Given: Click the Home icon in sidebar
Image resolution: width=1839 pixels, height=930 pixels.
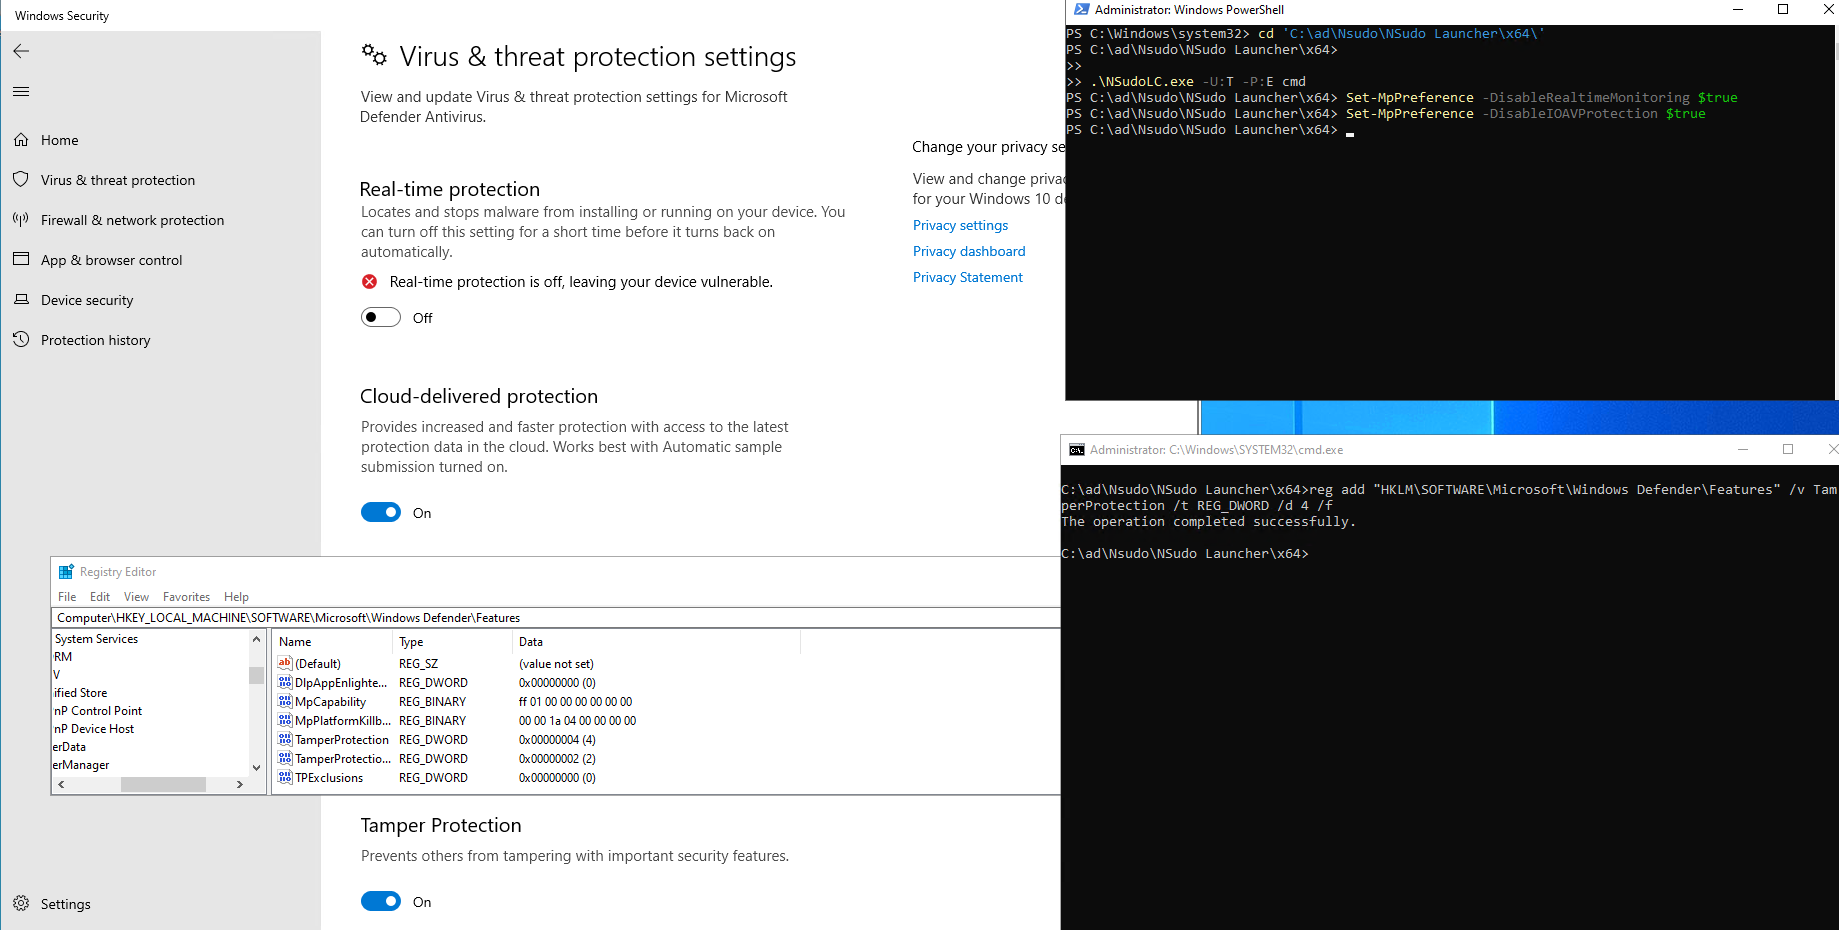Looking at the screenshot, I should [x=21, y=140].
